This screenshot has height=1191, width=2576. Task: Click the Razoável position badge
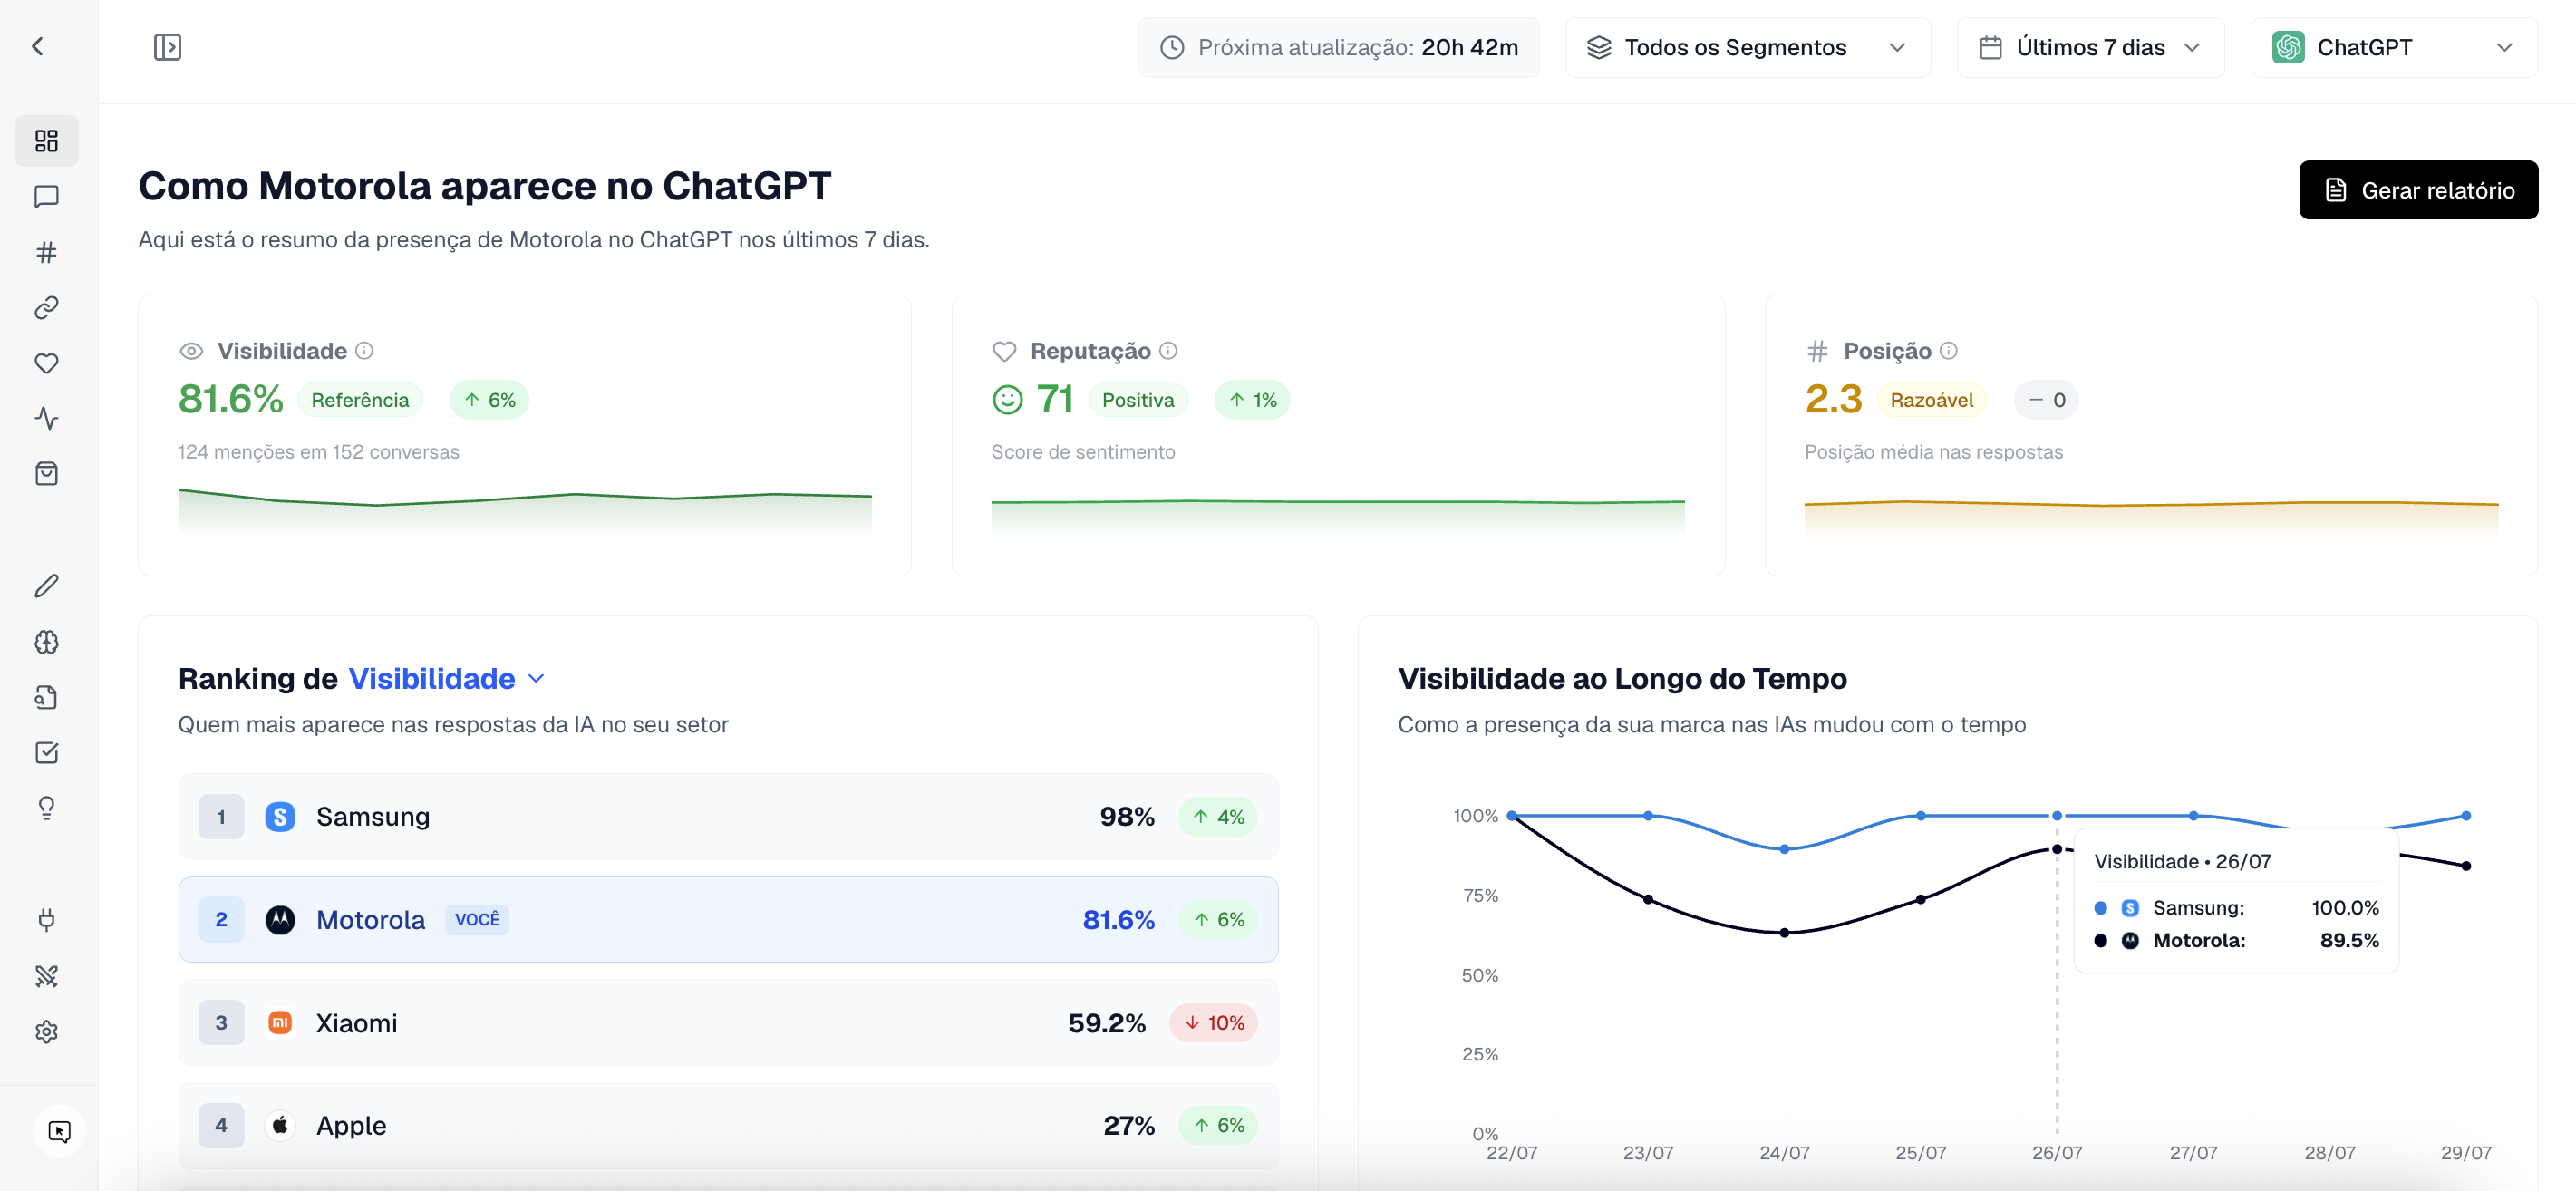pos(1932,400)
